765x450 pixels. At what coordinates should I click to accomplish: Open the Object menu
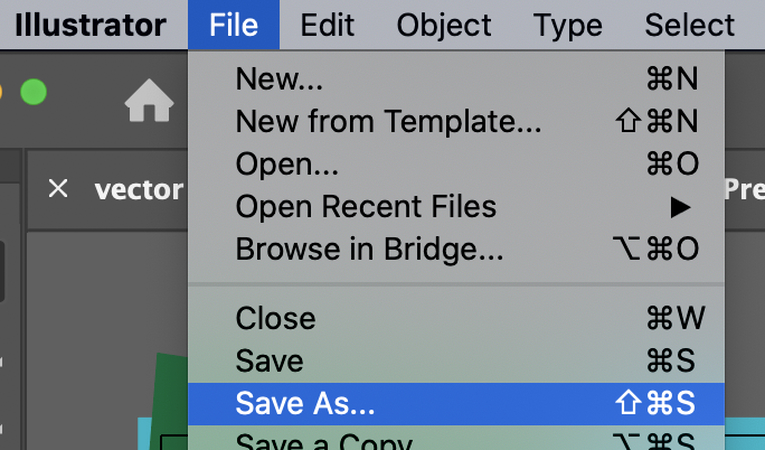point(444,25)
